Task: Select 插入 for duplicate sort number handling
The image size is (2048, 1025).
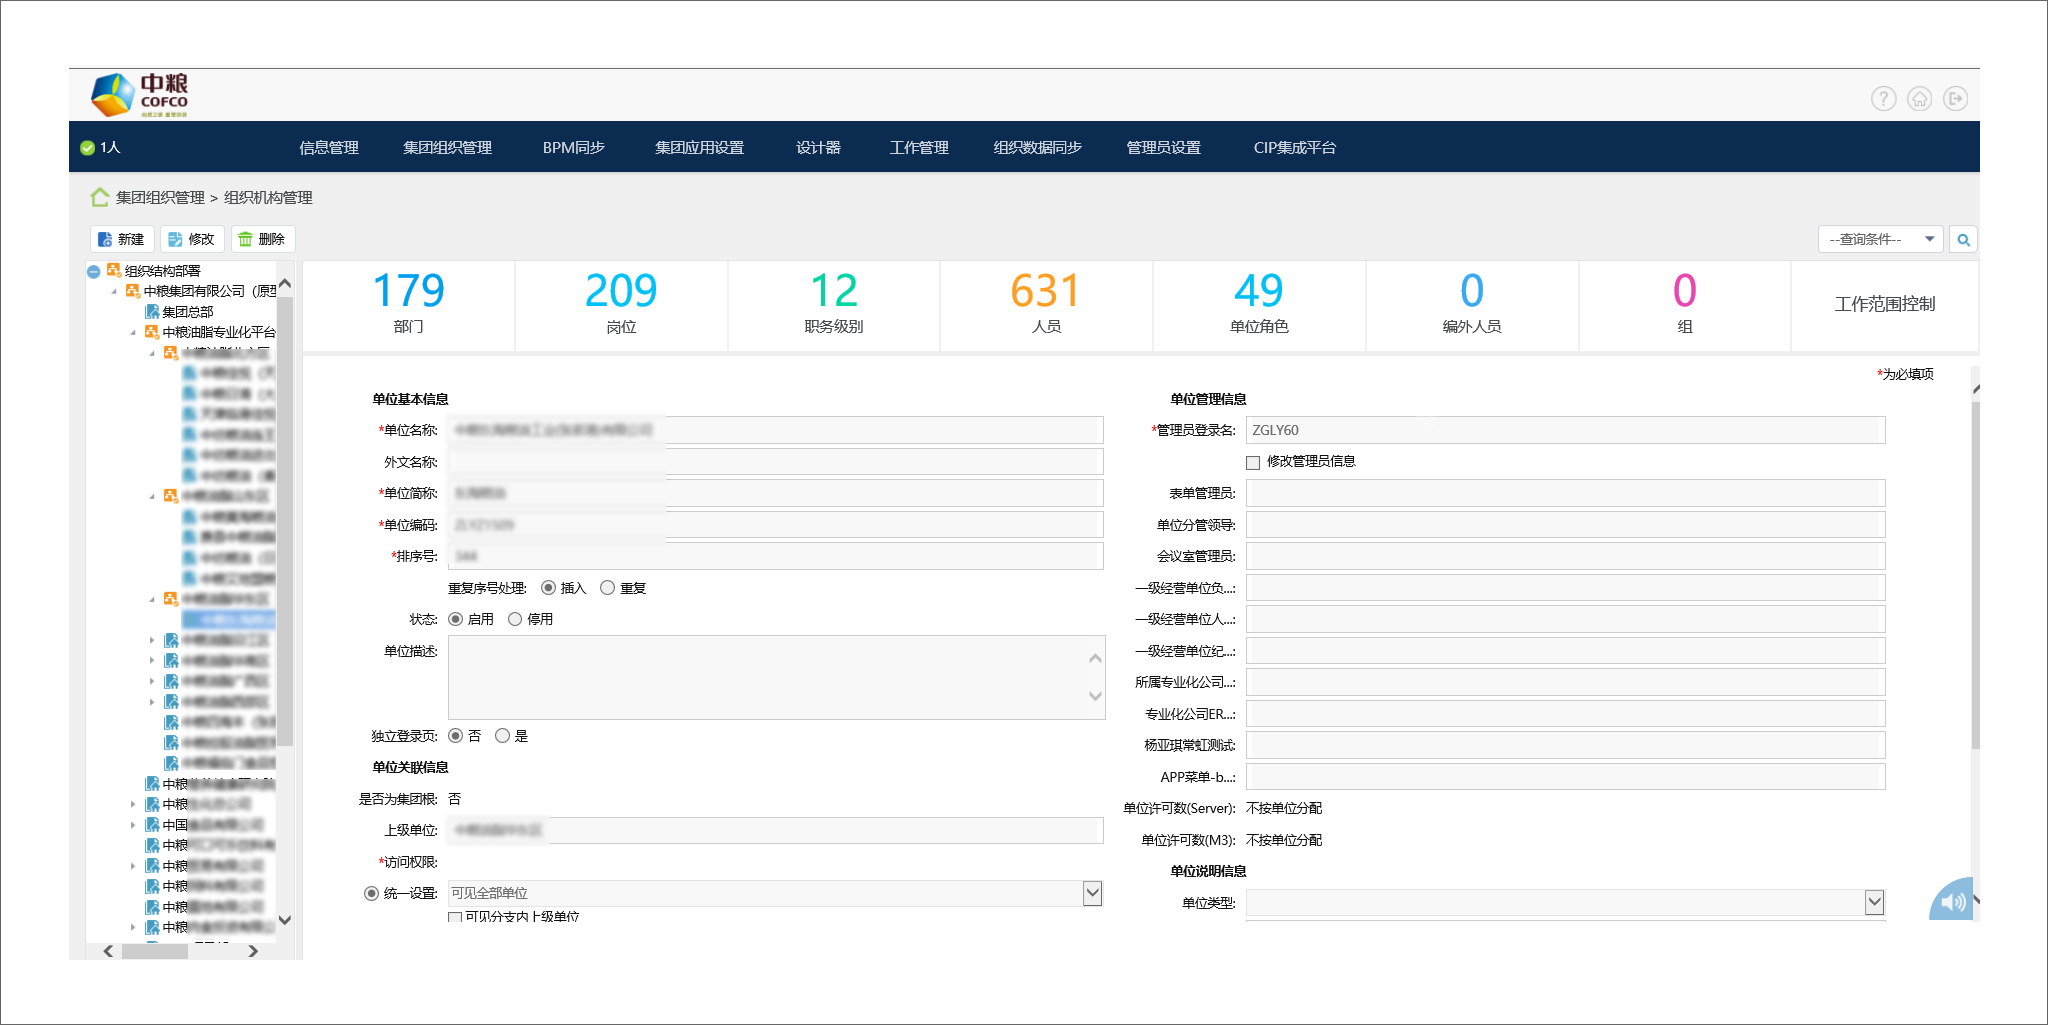Action: pos(548,588)
